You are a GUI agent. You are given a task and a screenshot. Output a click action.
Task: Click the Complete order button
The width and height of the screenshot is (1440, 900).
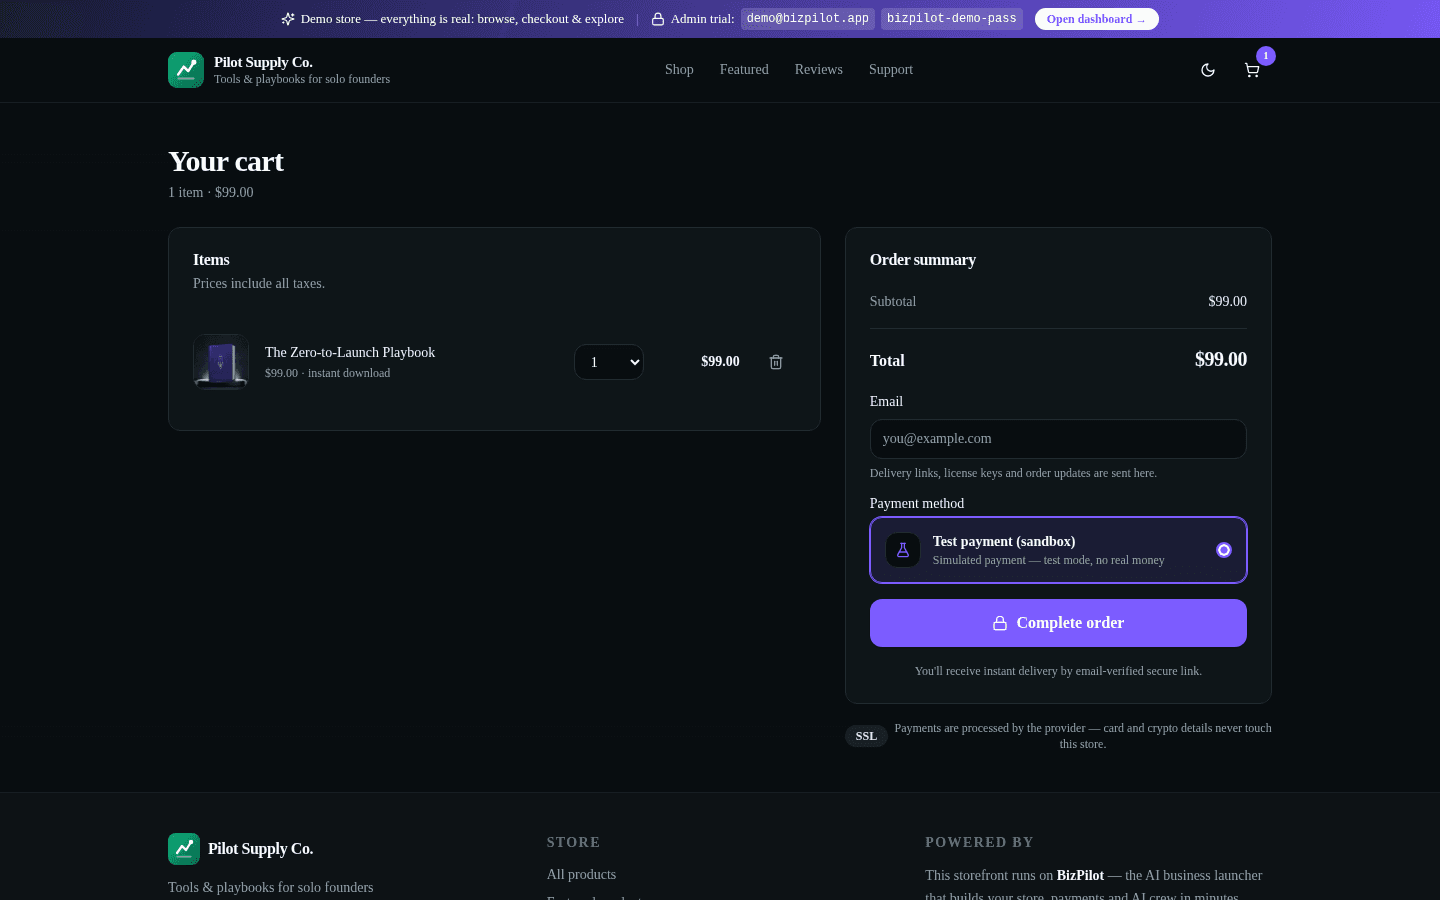coord(1058,623)
